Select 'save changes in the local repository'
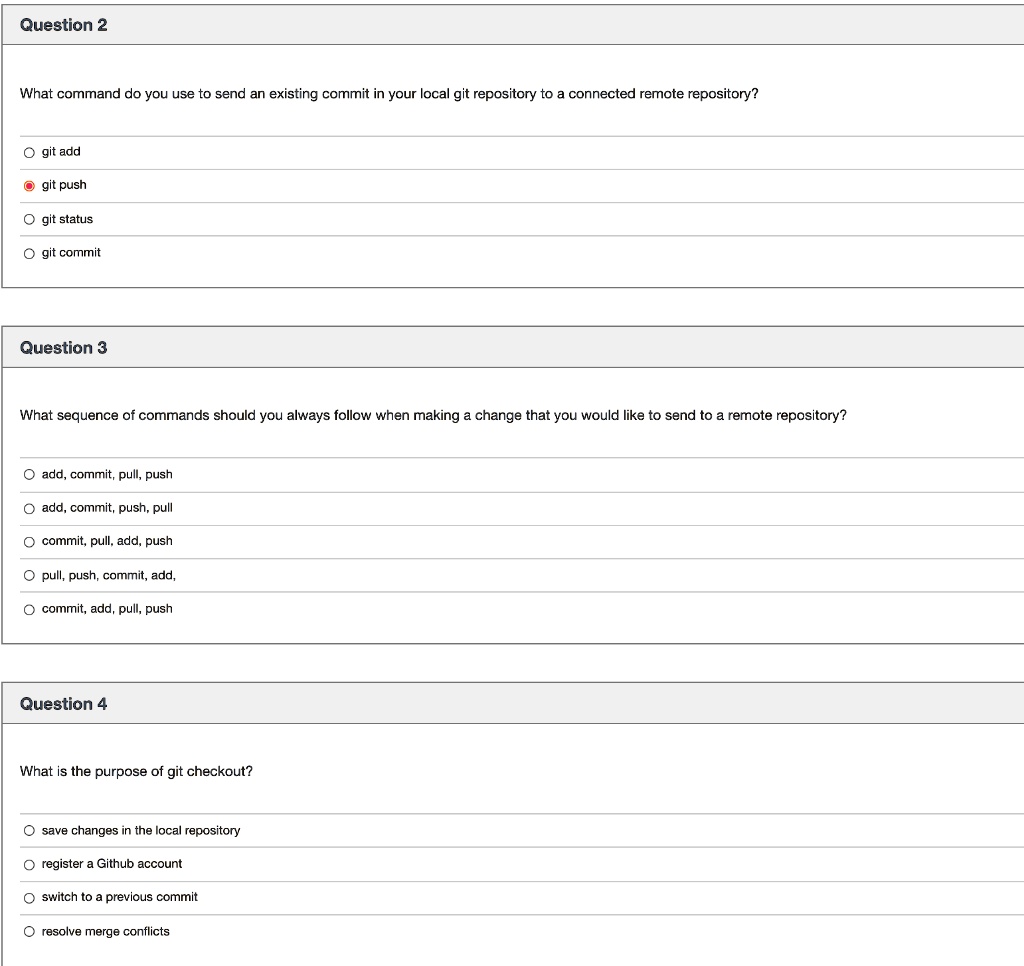 coord(29,831)
